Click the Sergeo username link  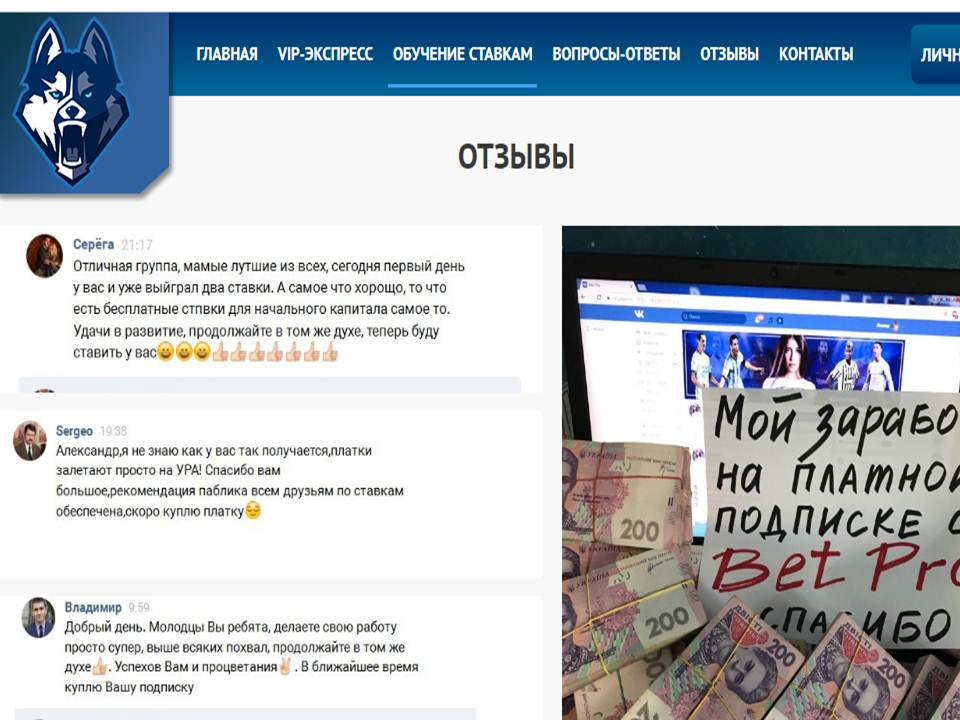pos(75,431)
